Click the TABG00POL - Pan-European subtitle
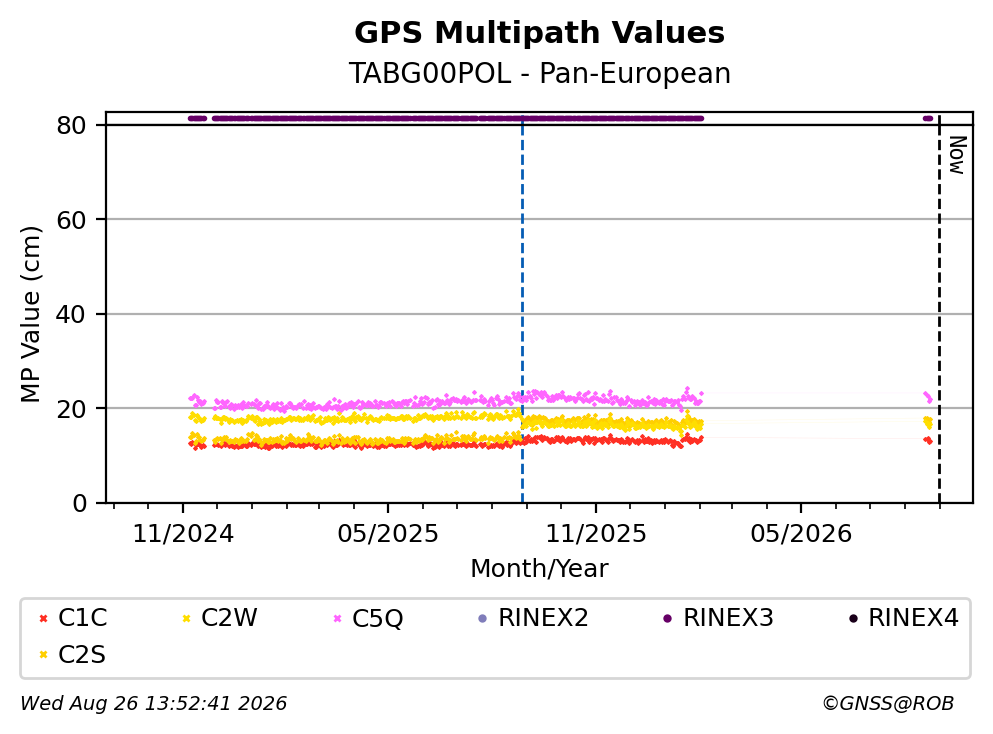Image resolution: width=993 pixels, height=734 pixels. click(x=540, y=73)
